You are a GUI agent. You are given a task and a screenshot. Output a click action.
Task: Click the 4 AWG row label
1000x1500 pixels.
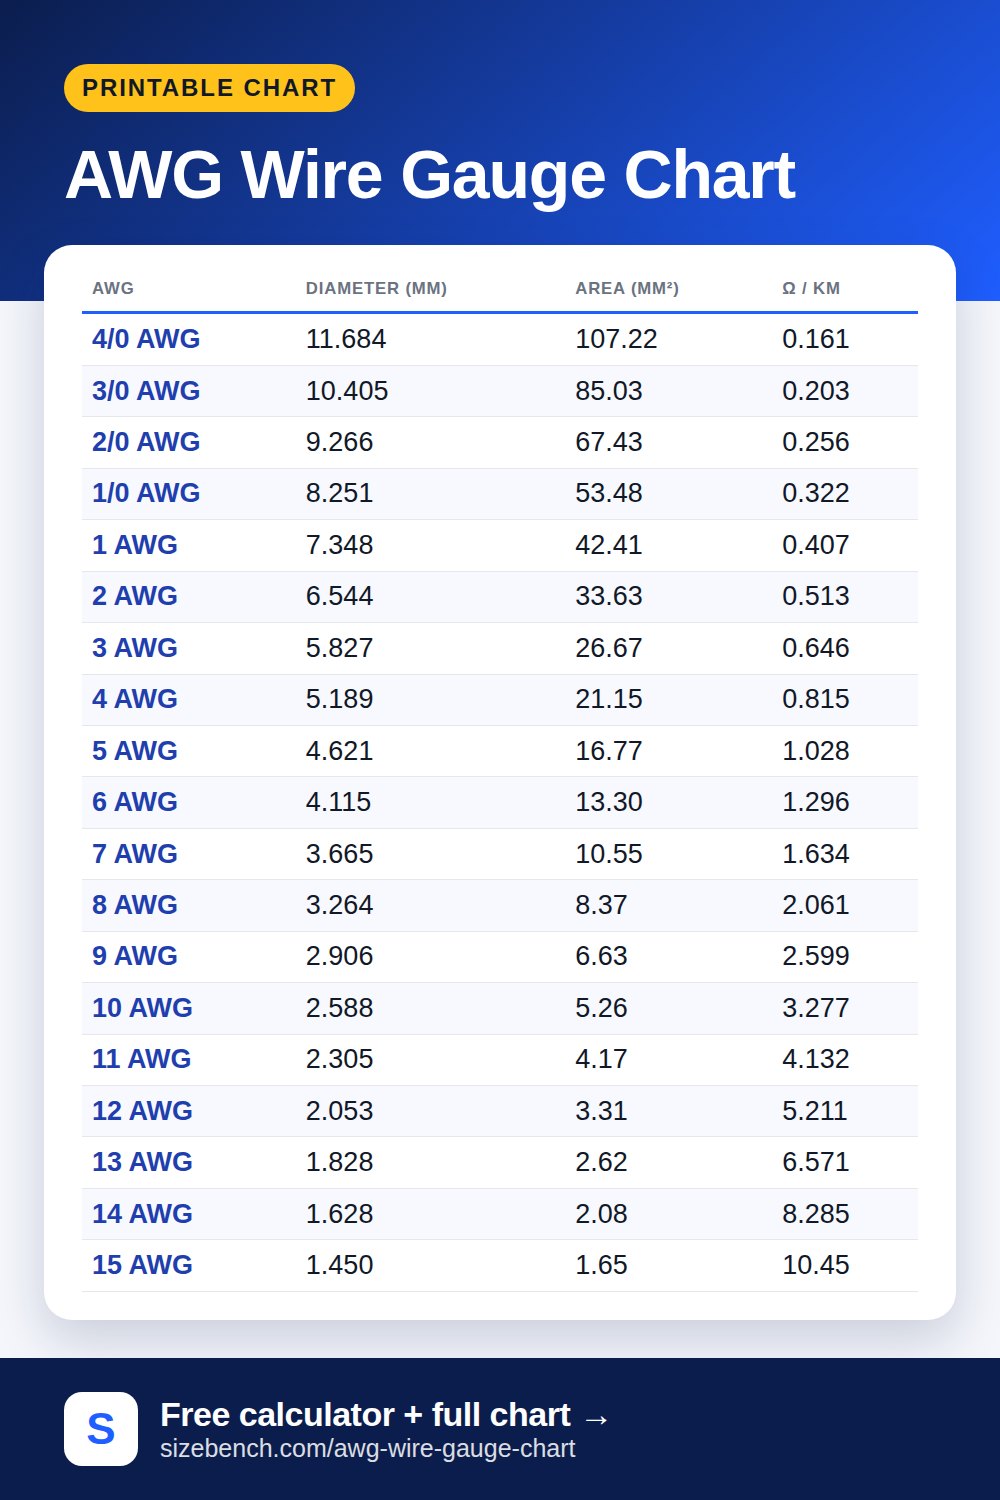(x=135, y=699)
